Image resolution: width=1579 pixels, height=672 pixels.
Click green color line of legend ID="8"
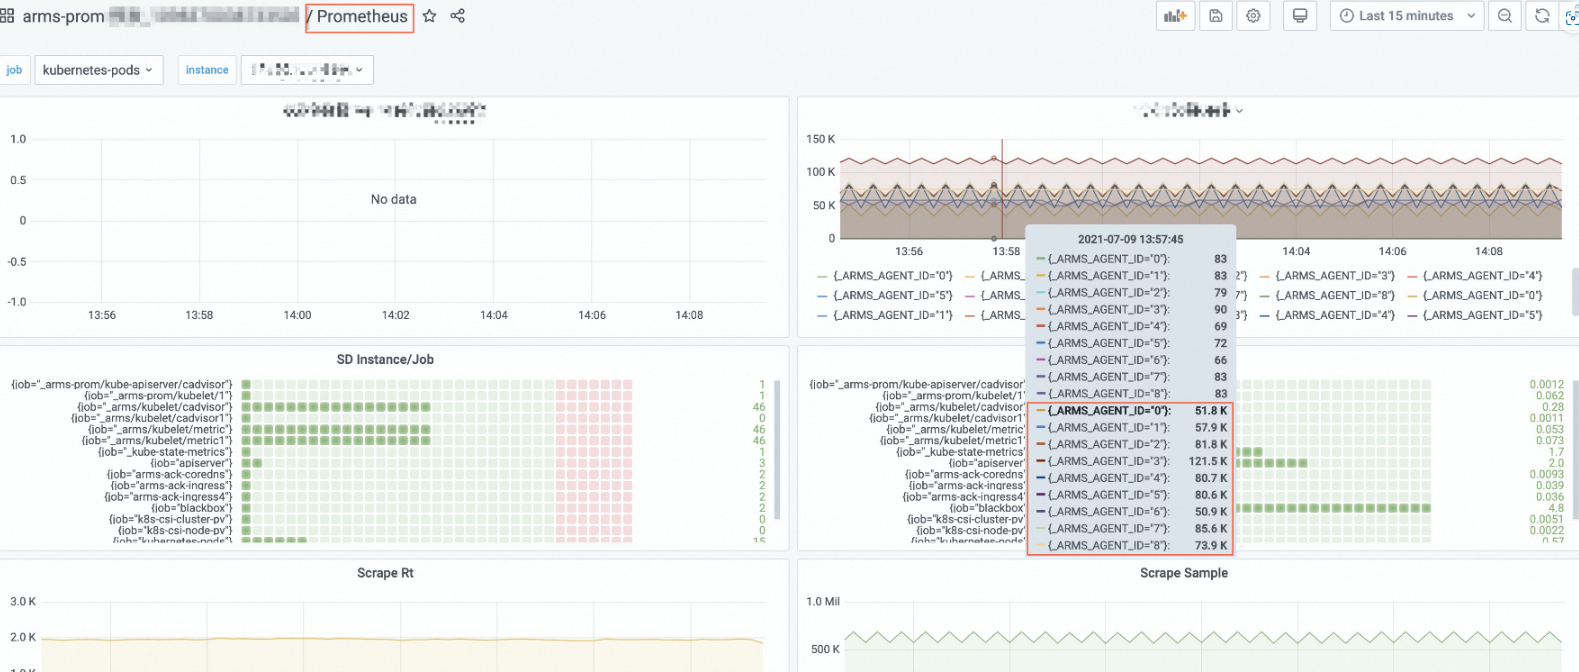tap(1265, 296)
